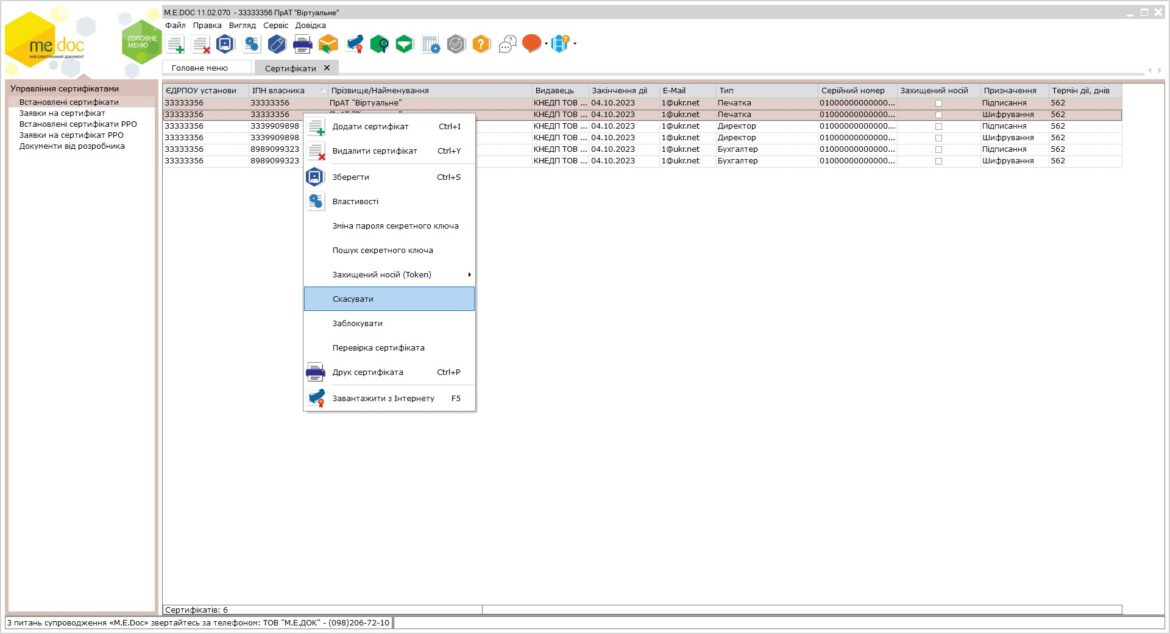Toggle Захищений носій checkbox in Бухгалтер Підписання row
This screenshot has width=1170, height=634.
click(939, 150)
